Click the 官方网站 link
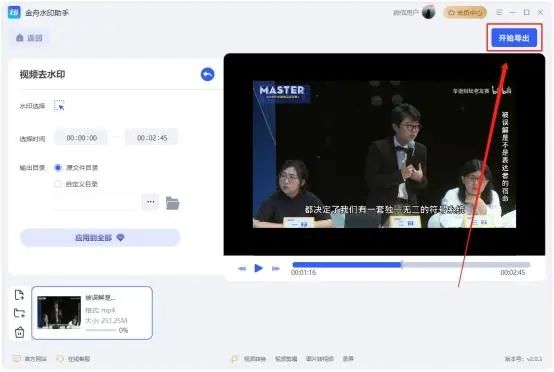 click(35, 359)
